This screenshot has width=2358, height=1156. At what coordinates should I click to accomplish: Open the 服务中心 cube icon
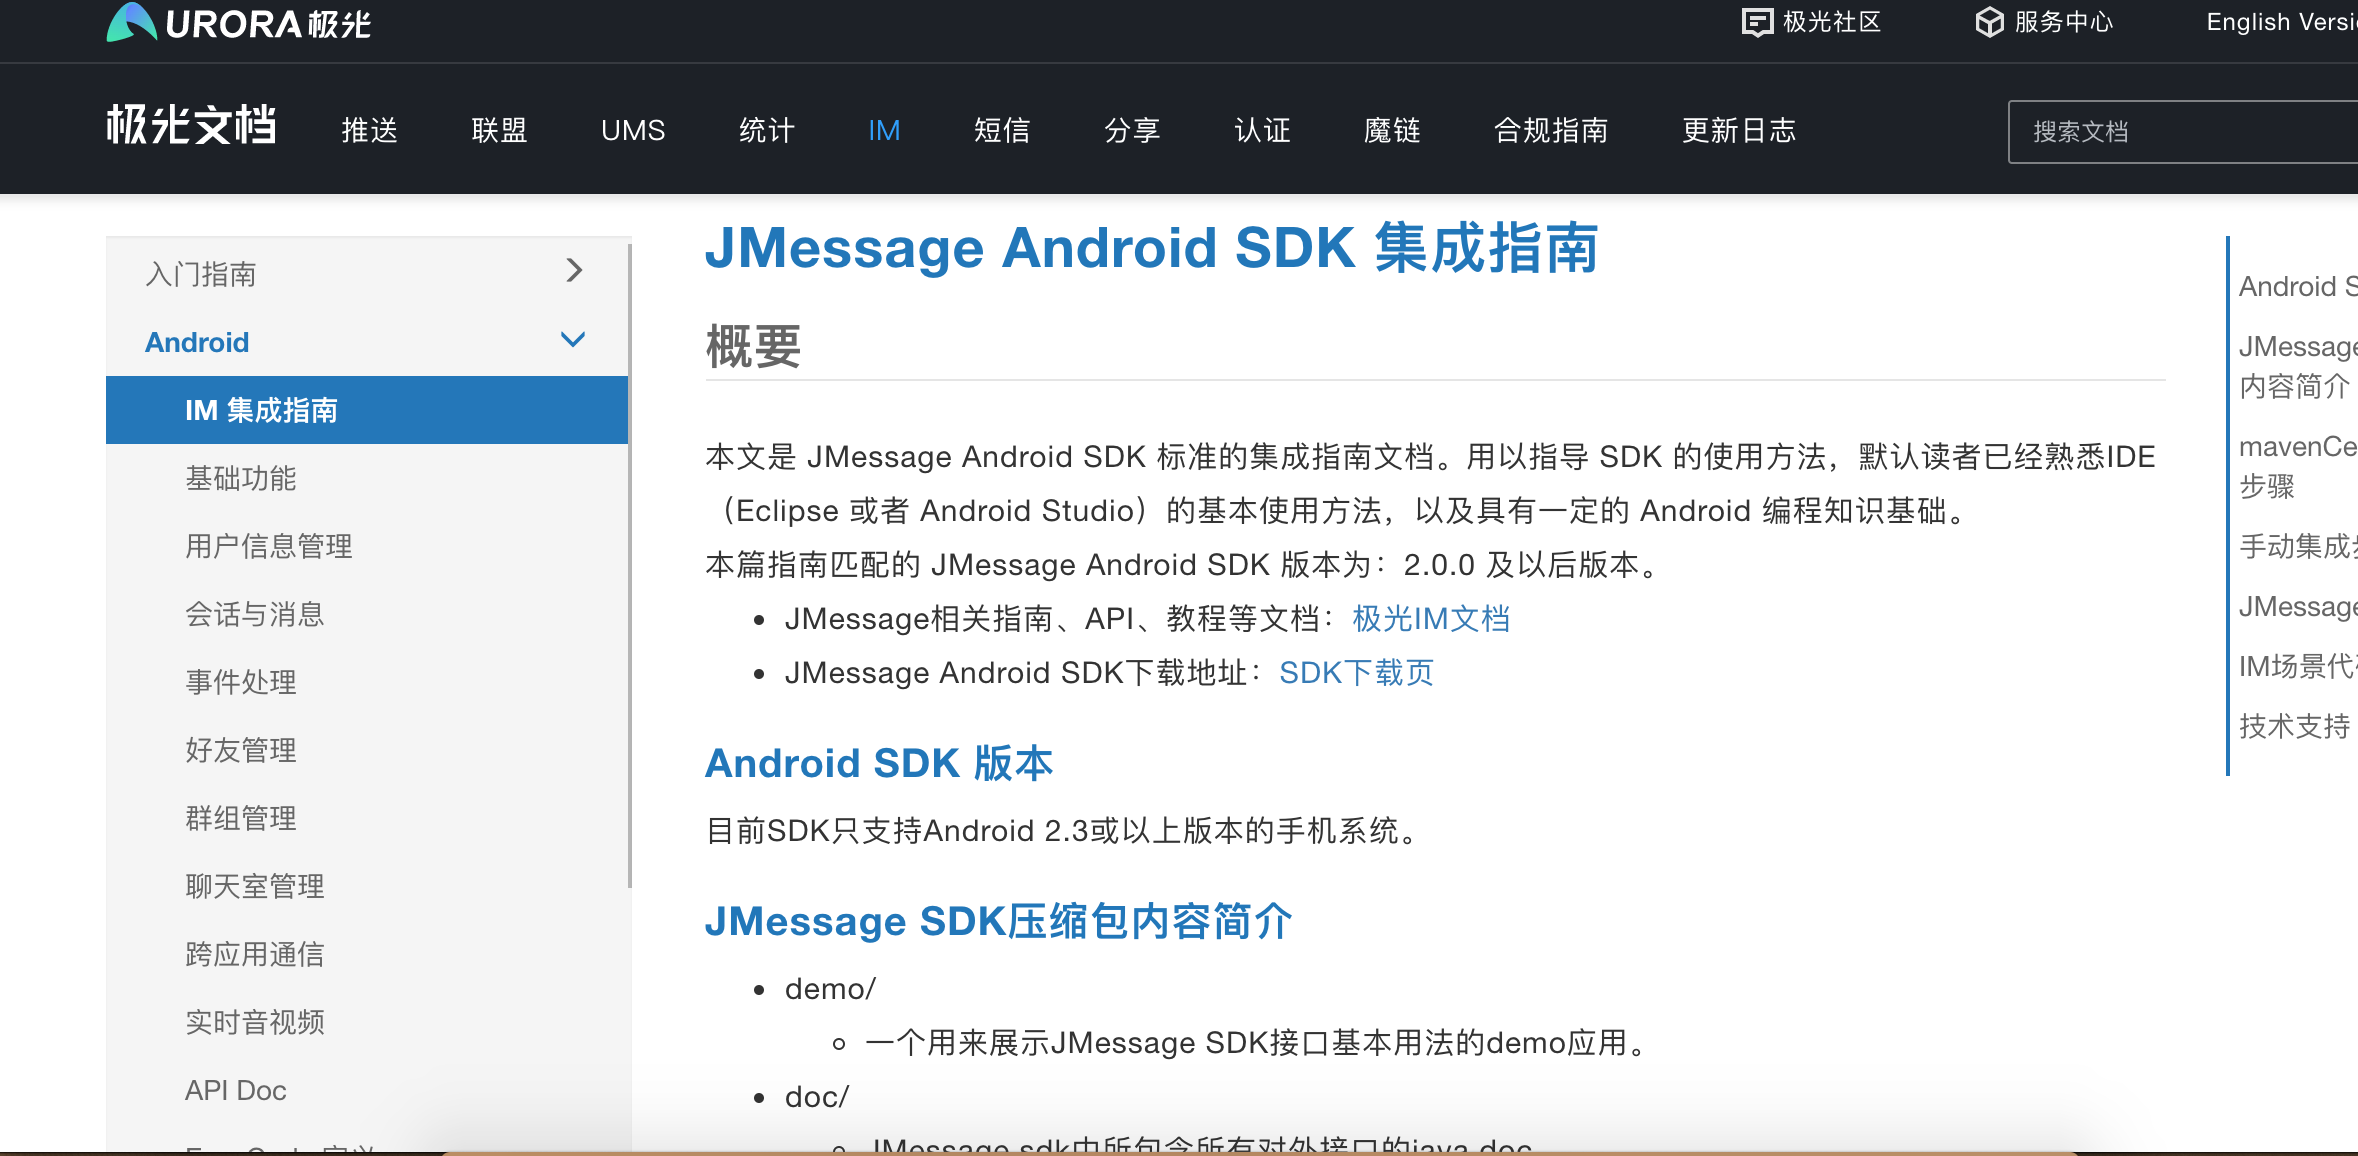1989,22
